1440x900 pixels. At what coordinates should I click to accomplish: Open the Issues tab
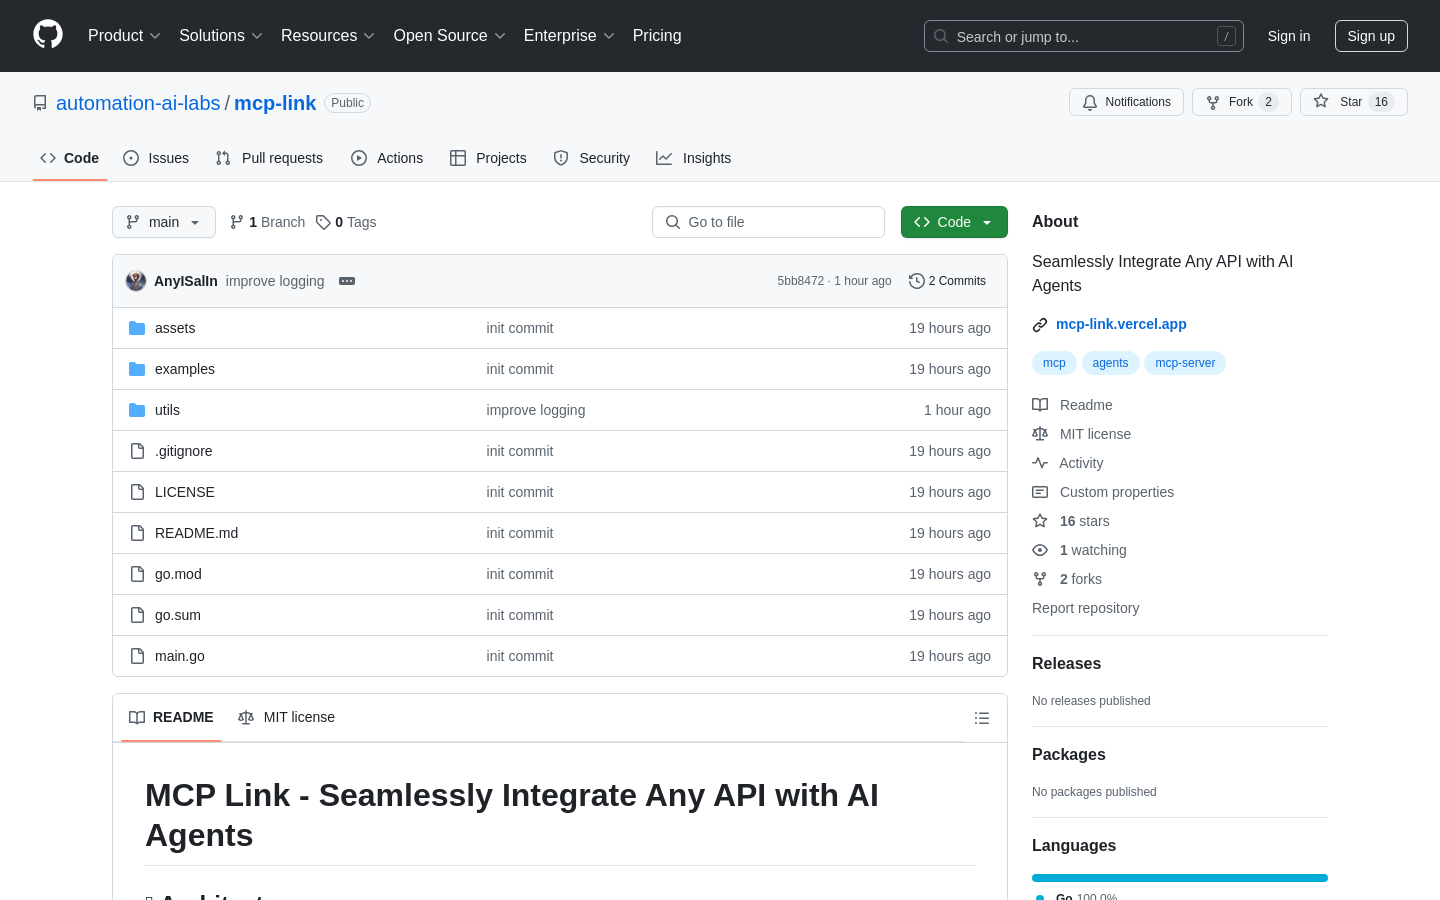tap(156, 158)
